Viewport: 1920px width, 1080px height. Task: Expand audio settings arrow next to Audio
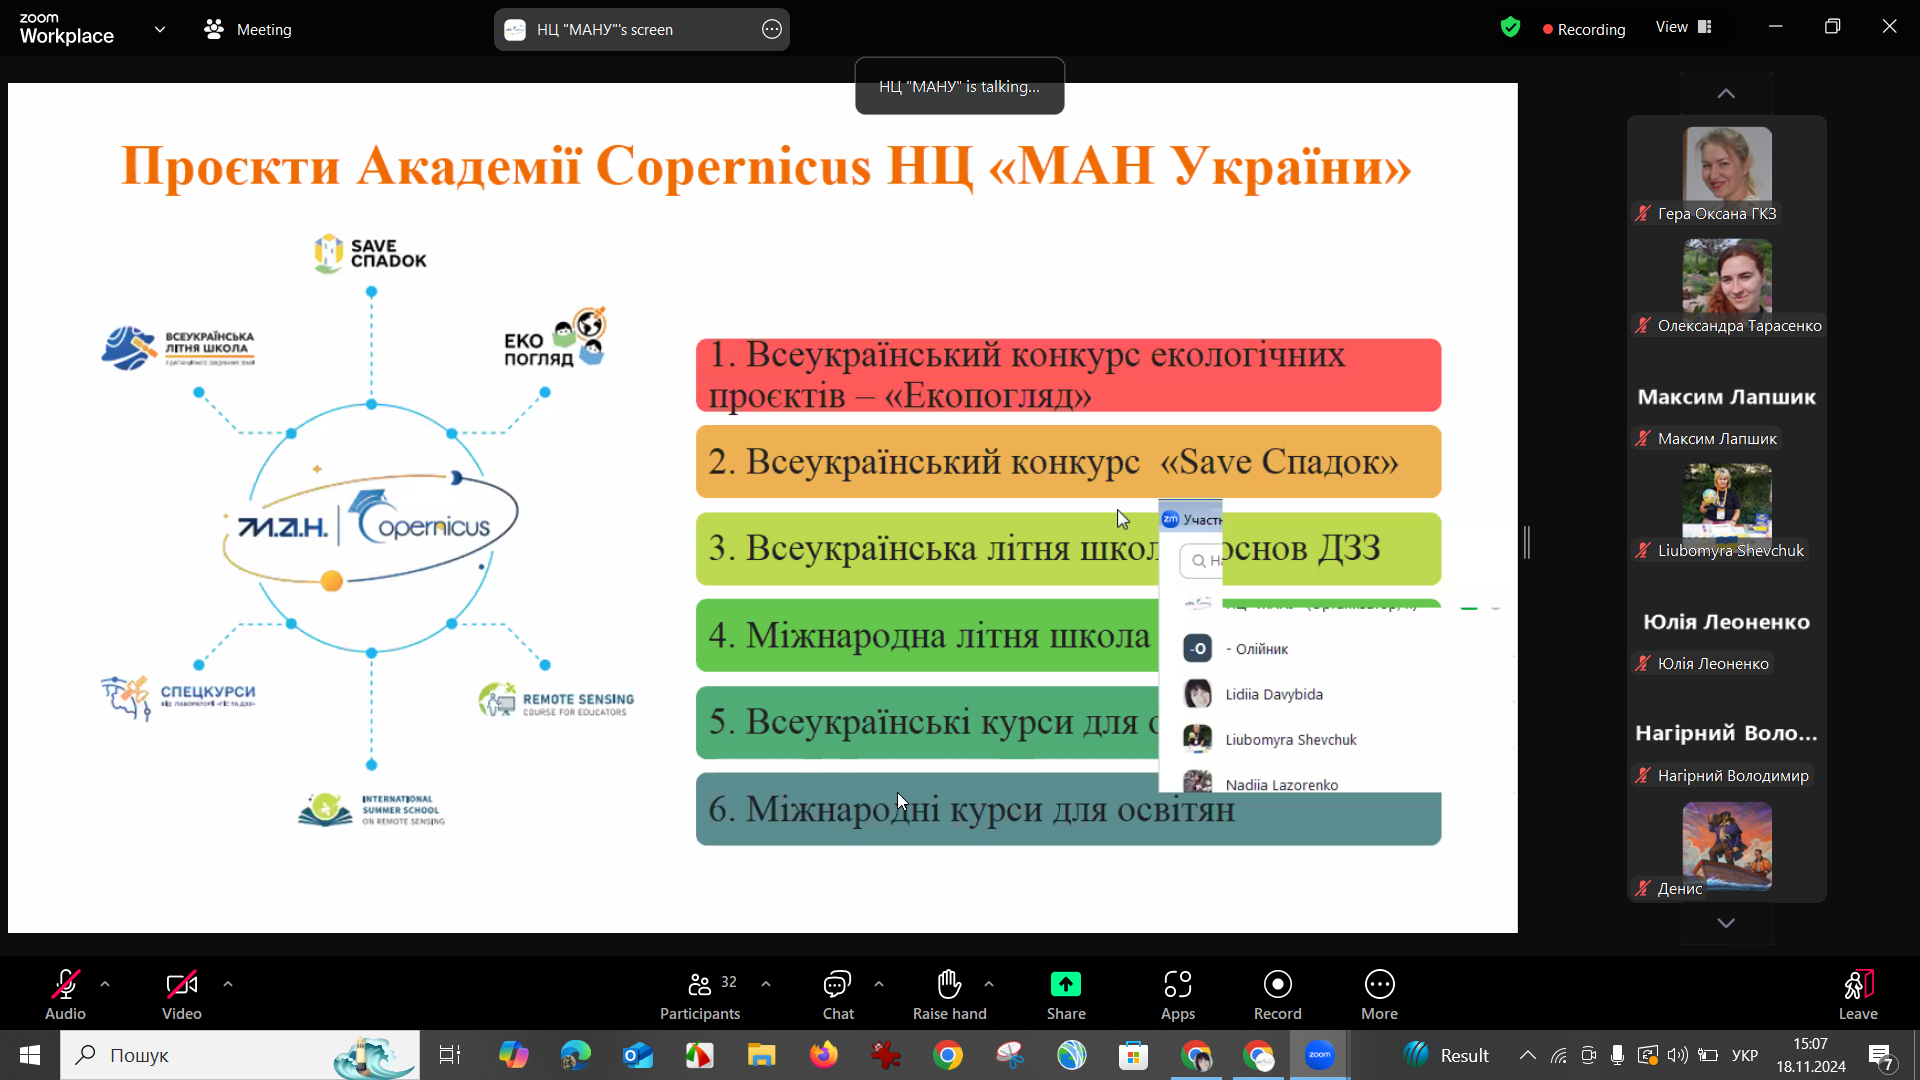coord(105,984)
